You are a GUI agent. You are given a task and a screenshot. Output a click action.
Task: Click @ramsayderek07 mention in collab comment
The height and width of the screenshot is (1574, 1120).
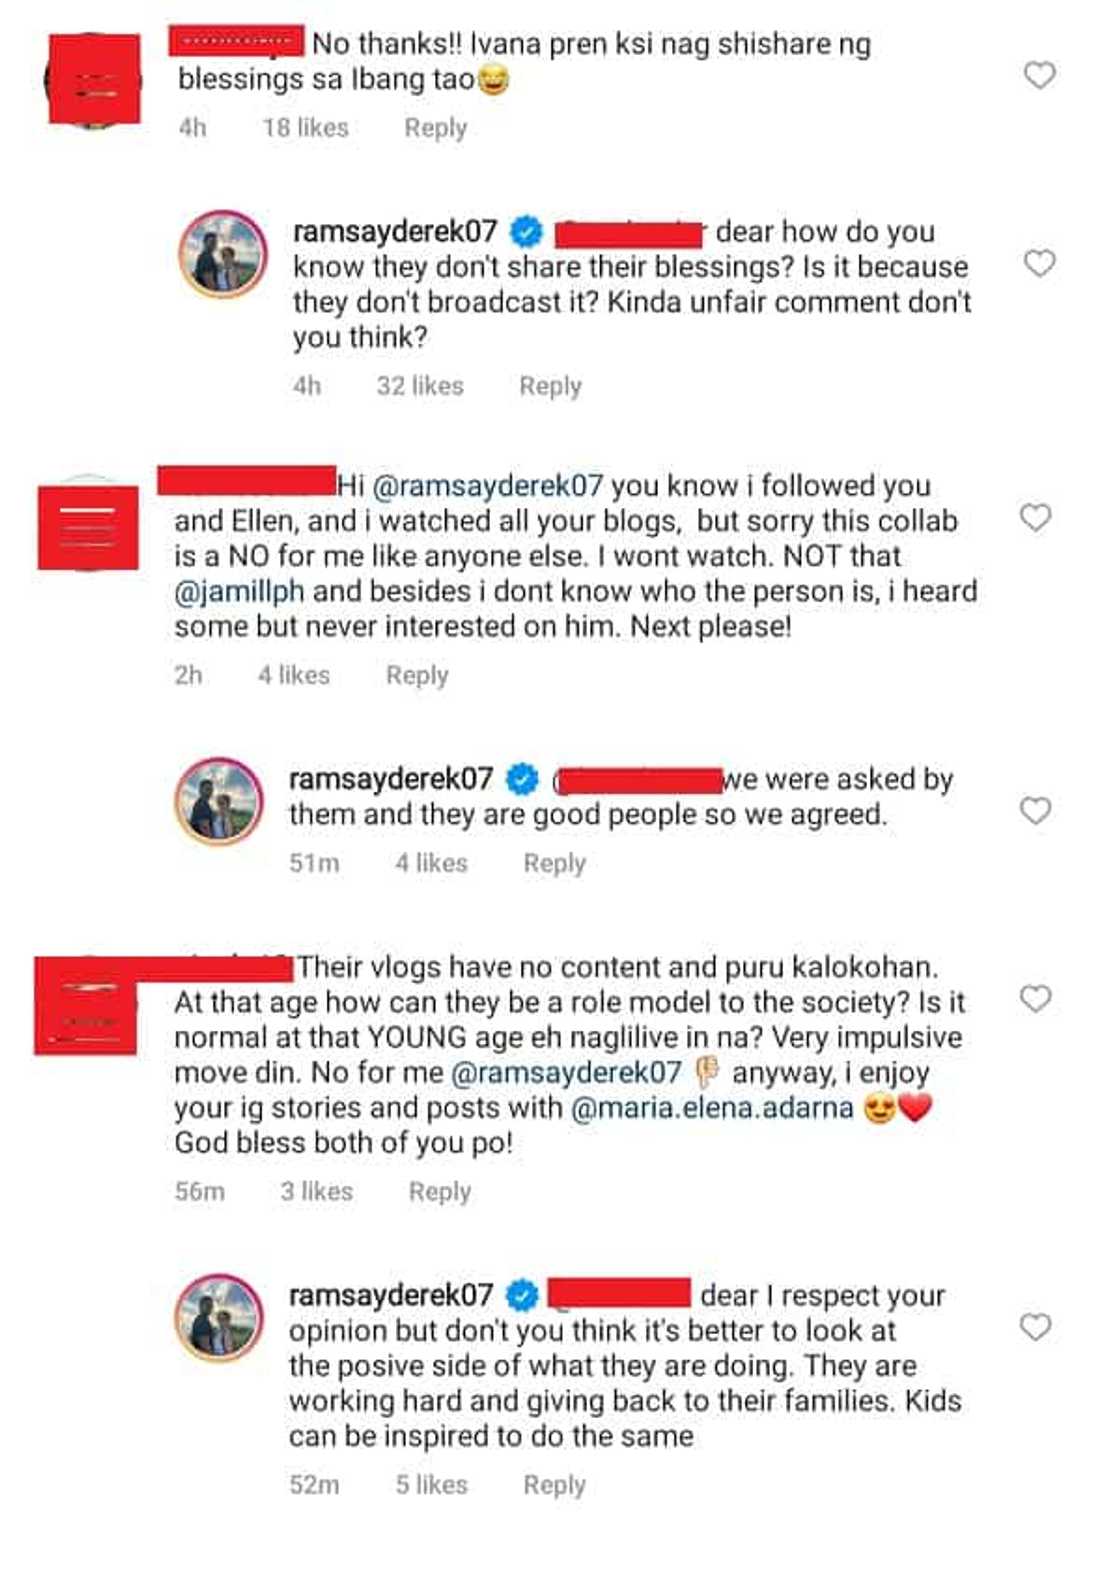click(x=487, y=486)
